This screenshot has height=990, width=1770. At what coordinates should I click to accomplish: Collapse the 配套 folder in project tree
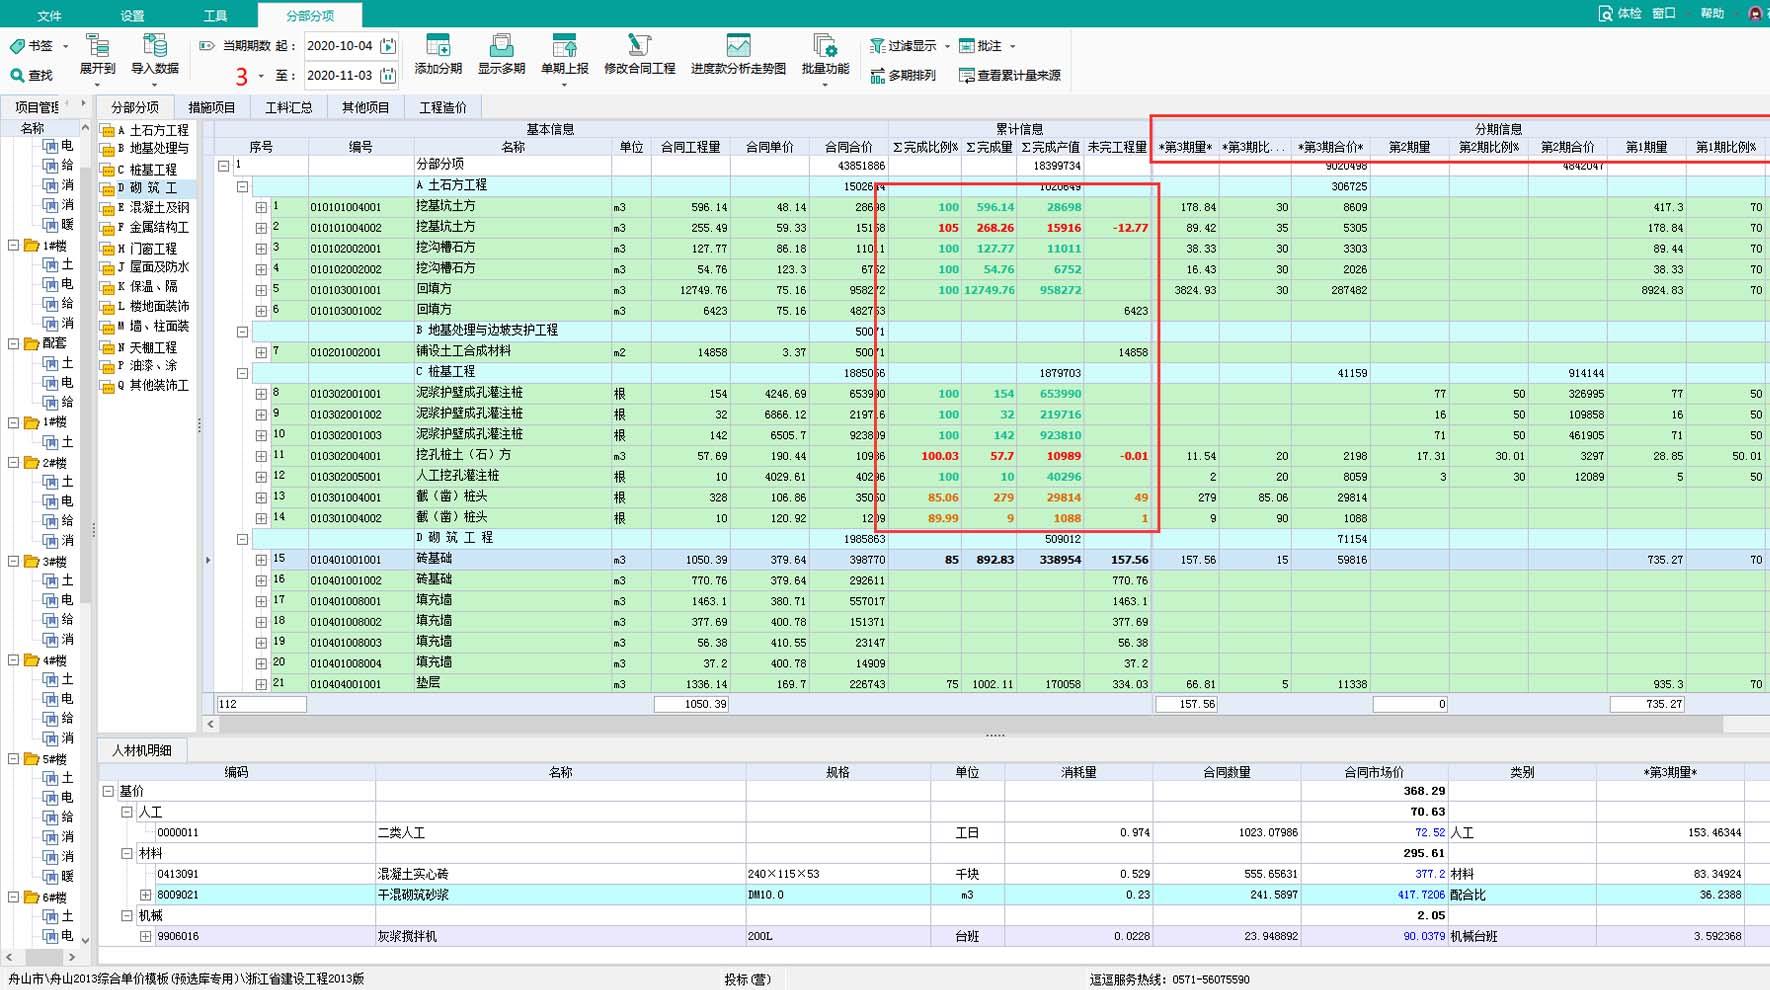pyautogui.click(x=14, y=343)
